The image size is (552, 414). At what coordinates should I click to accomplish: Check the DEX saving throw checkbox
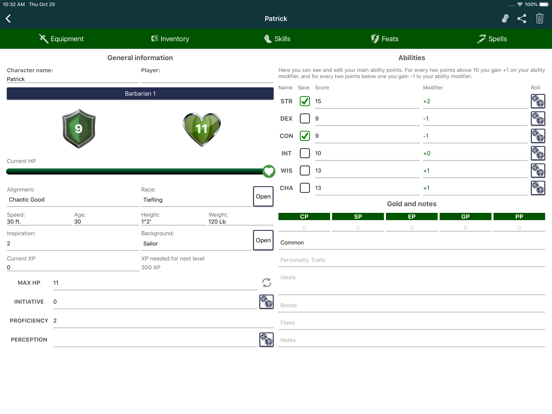pyautogui.click(x=305, y=119)
